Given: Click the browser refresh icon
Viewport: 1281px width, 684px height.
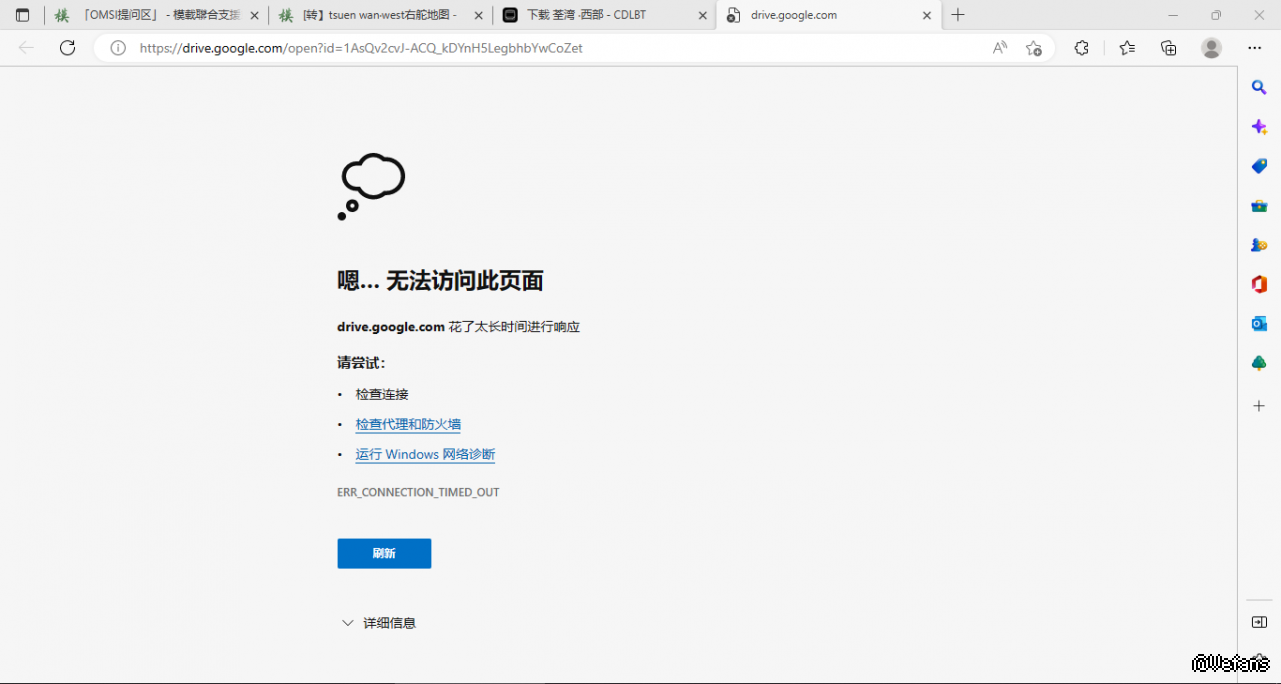Looking at the screenshot, I should coord(67,48).
